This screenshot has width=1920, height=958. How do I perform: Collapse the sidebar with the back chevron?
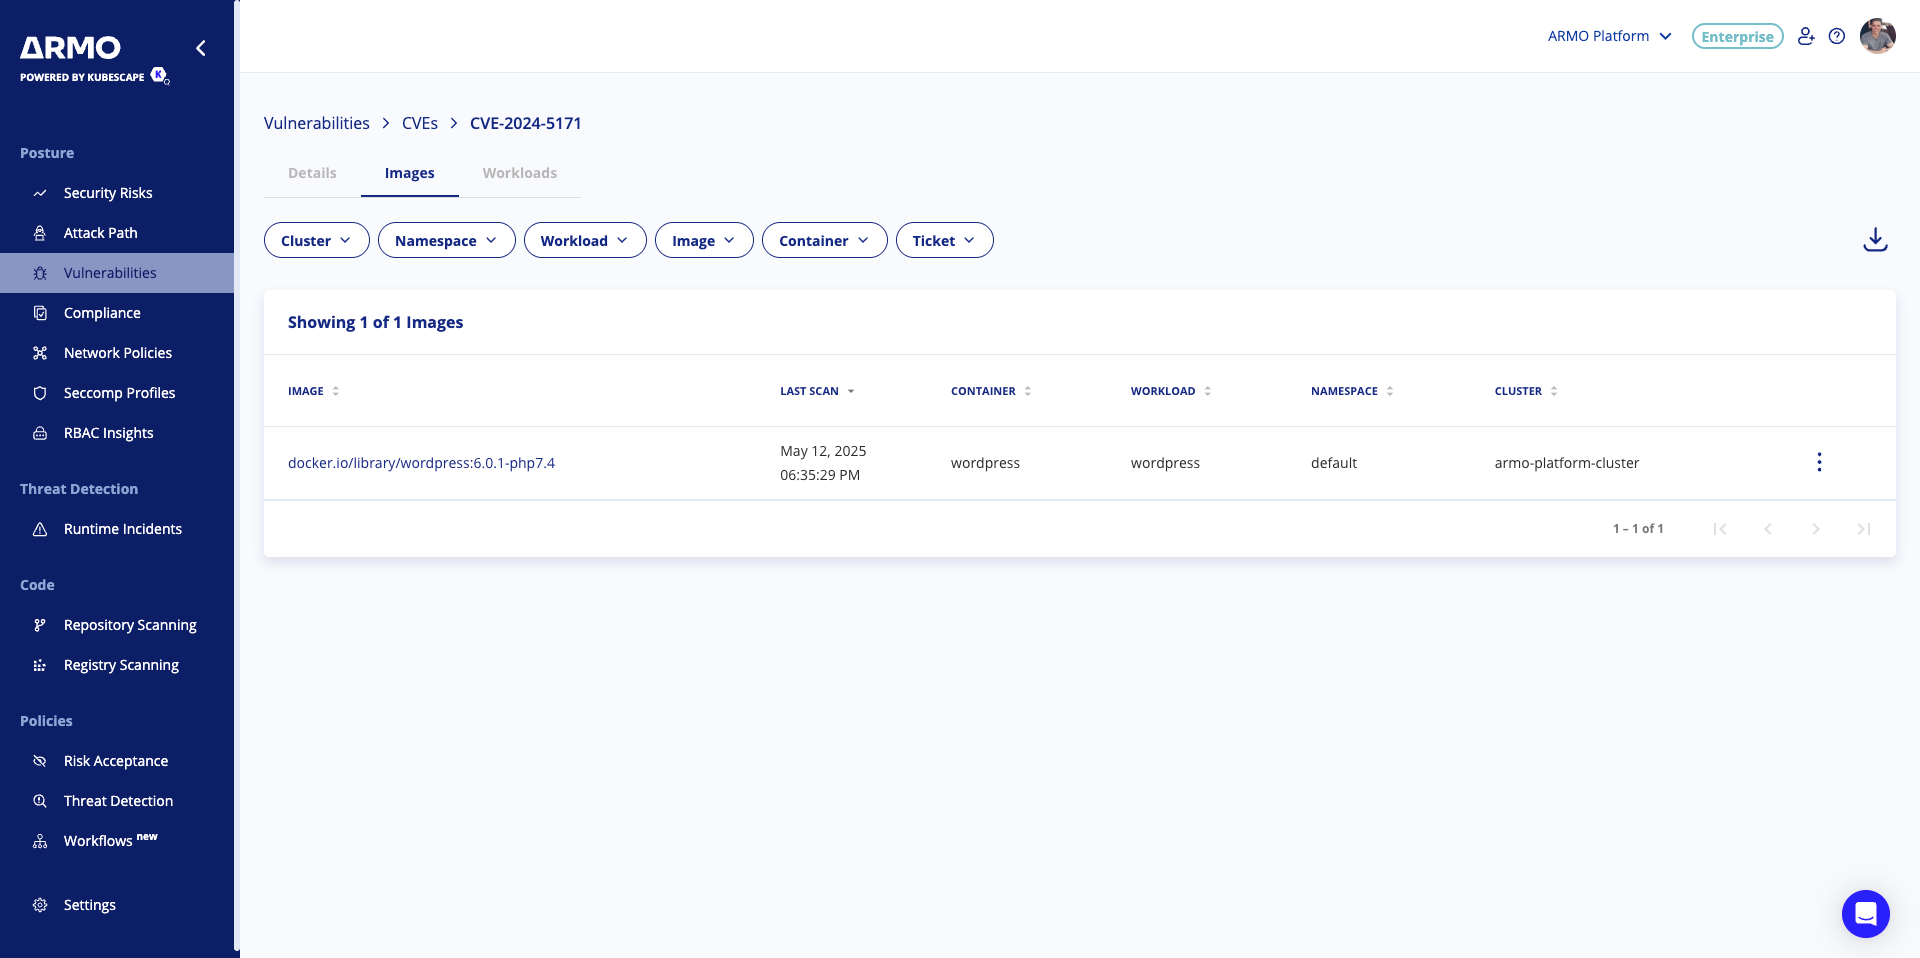pyautogui.click(x=201, y=48)
